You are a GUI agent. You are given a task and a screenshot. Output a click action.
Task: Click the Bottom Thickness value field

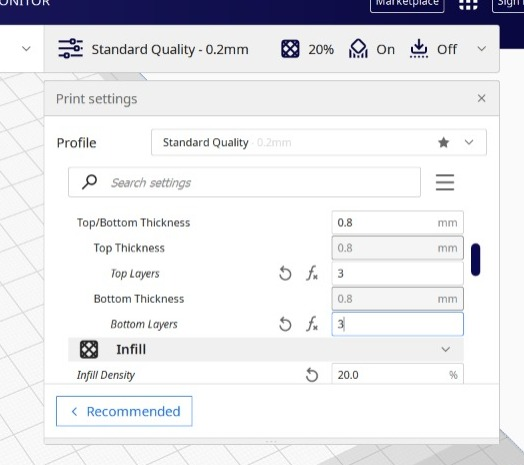click(397, 299)
